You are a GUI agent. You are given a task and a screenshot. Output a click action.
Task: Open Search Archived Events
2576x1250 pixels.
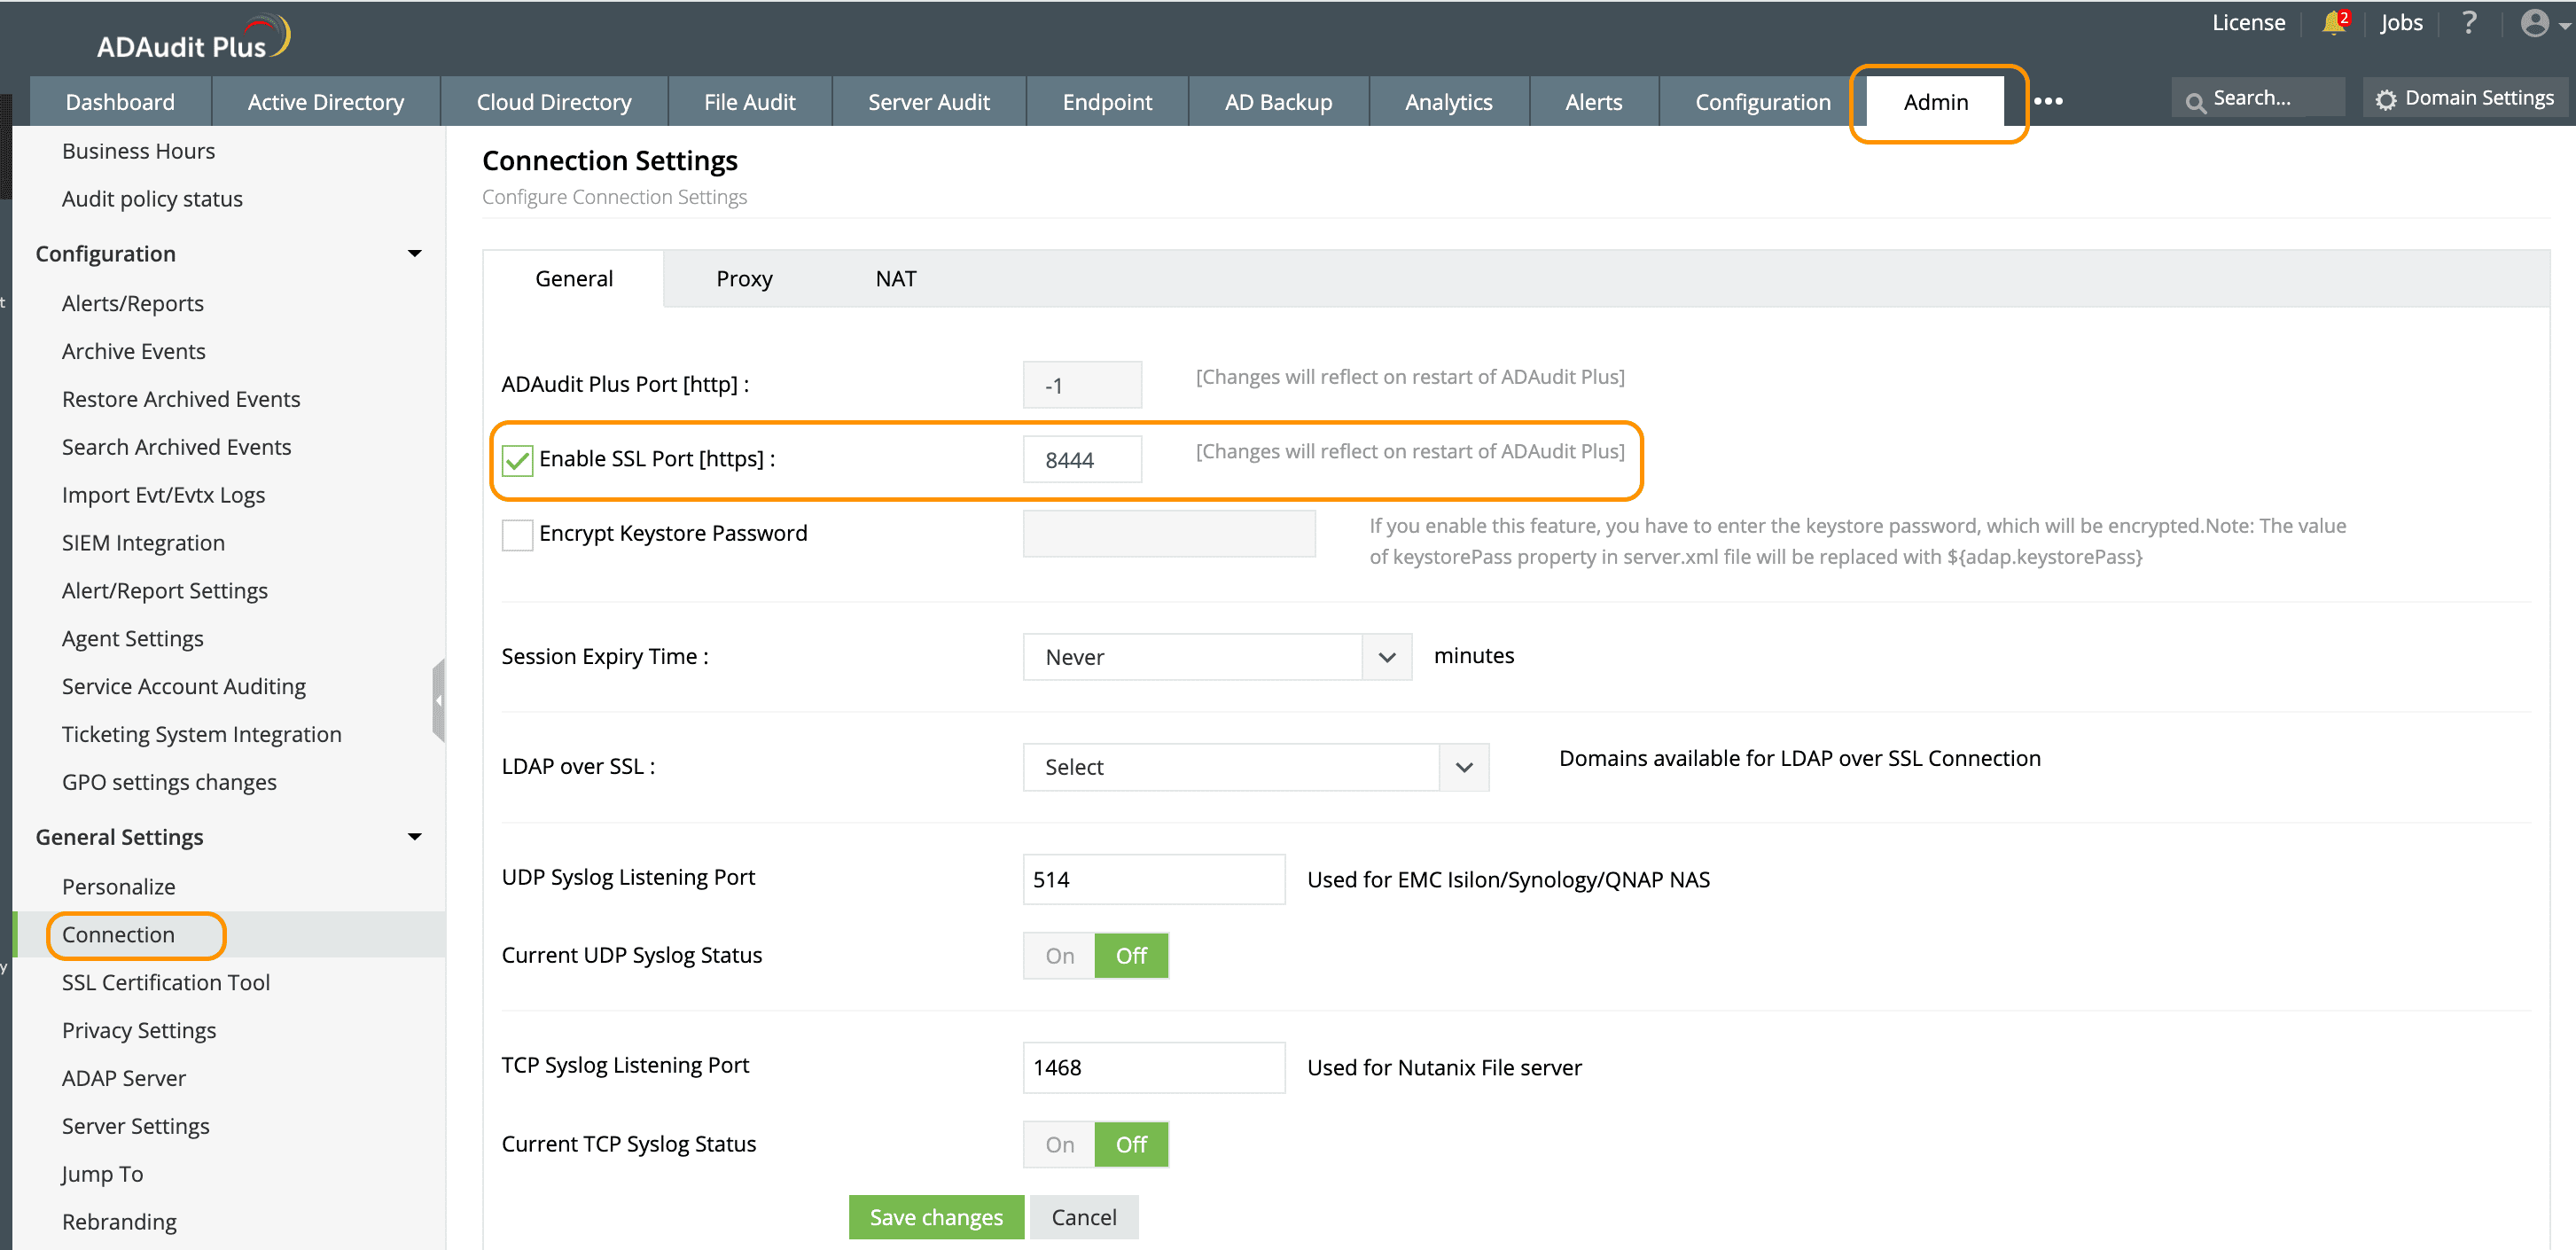click(176, 447)
